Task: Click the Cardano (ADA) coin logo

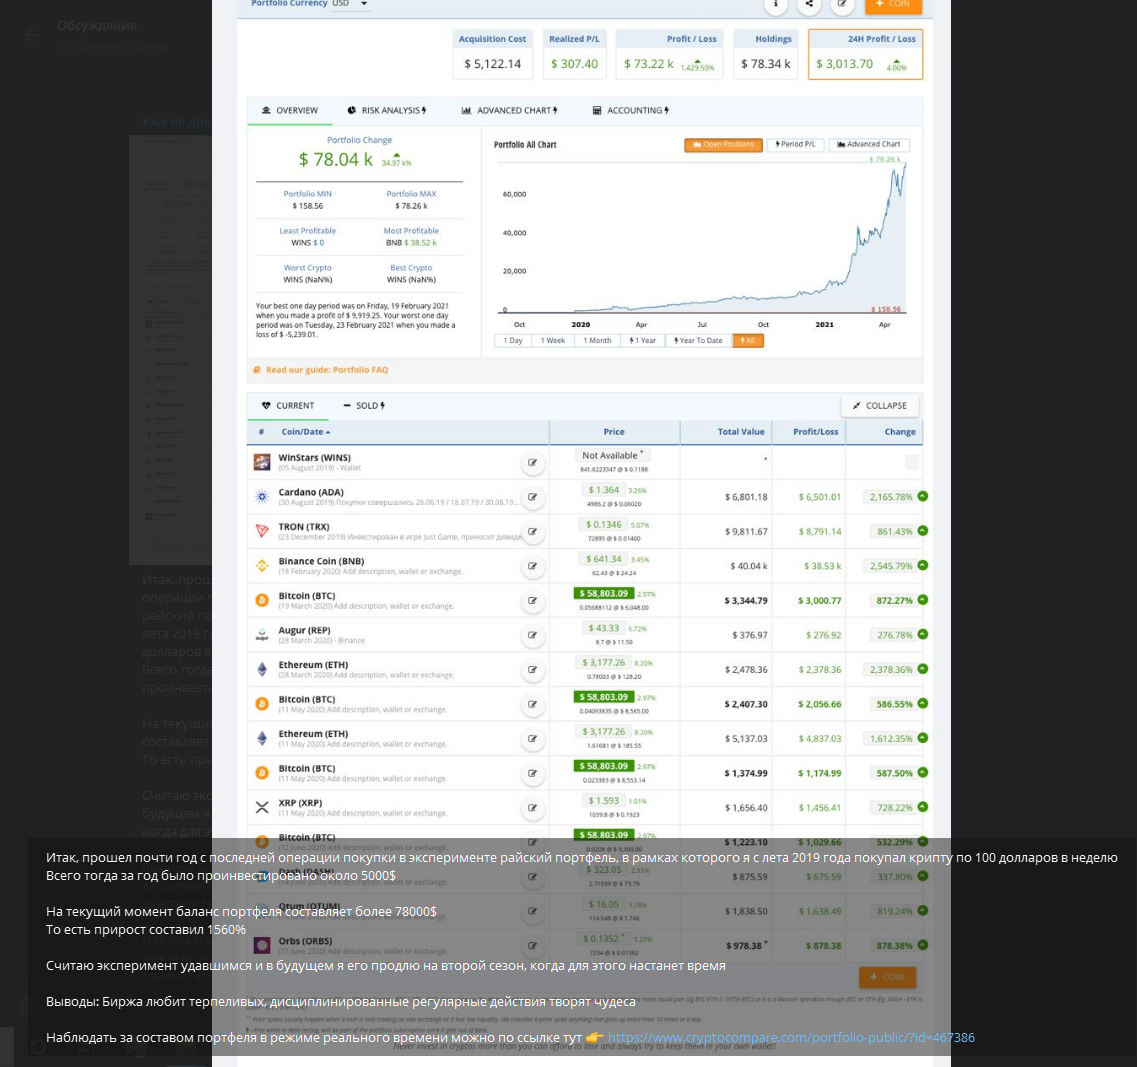Action: coord(262,497)
